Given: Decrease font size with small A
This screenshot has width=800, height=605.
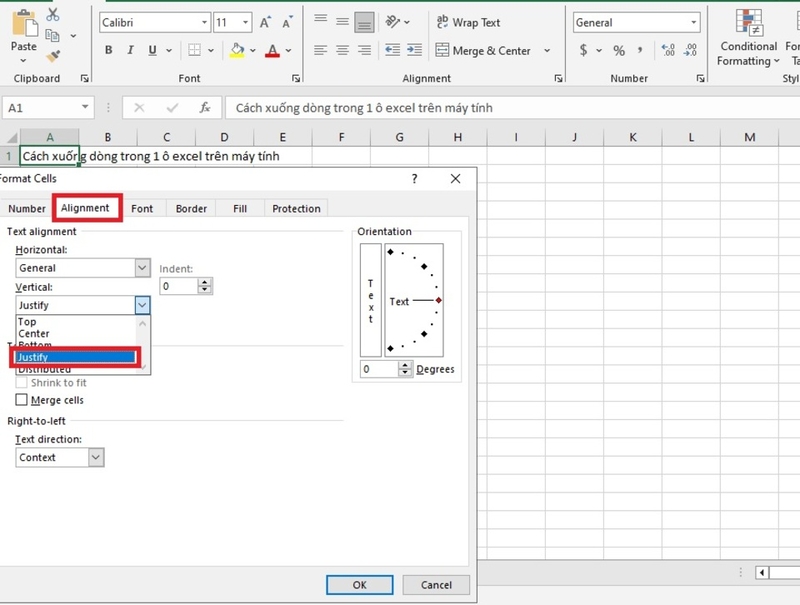Looking at the screenshot, I should [287, 23].
